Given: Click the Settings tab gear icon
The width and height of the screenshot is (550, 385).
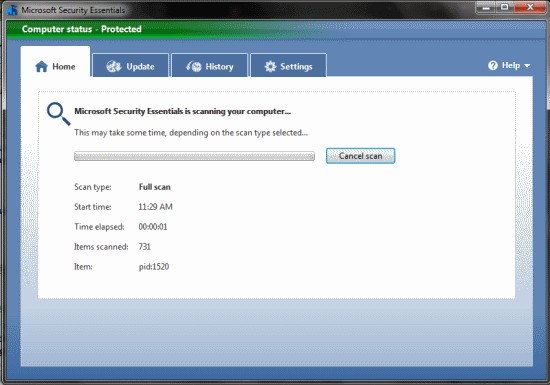Looking at the screenshot, I should (270, 66).
